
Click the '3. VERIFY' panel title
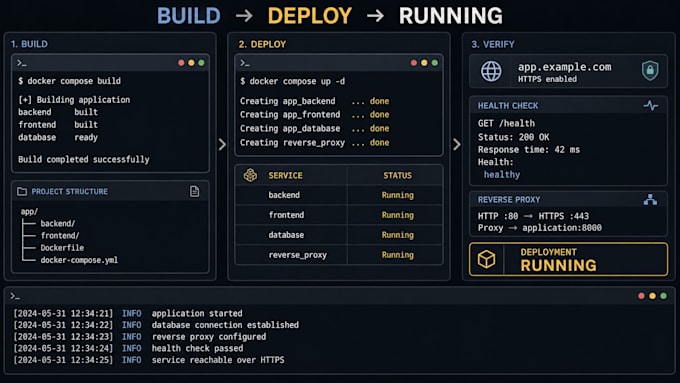[493, 44]
